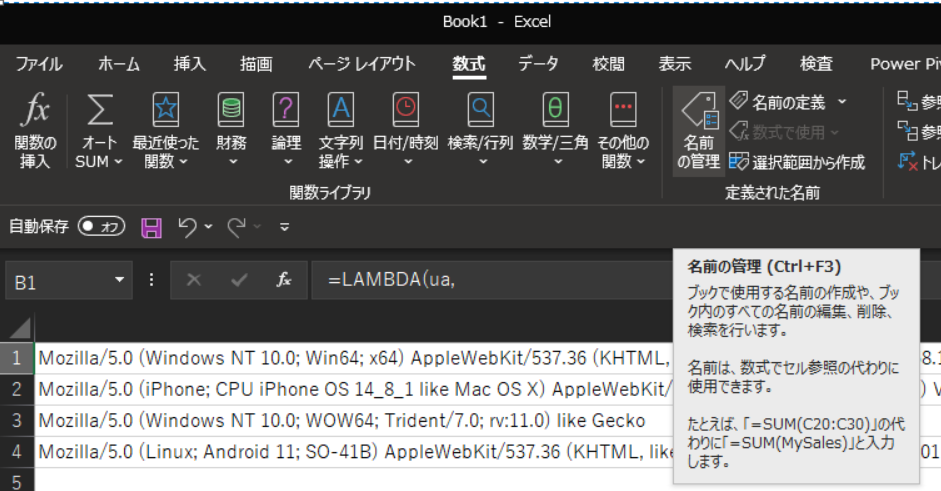
Task: Switch to the 校閲 tab
Action: [609, 64]
